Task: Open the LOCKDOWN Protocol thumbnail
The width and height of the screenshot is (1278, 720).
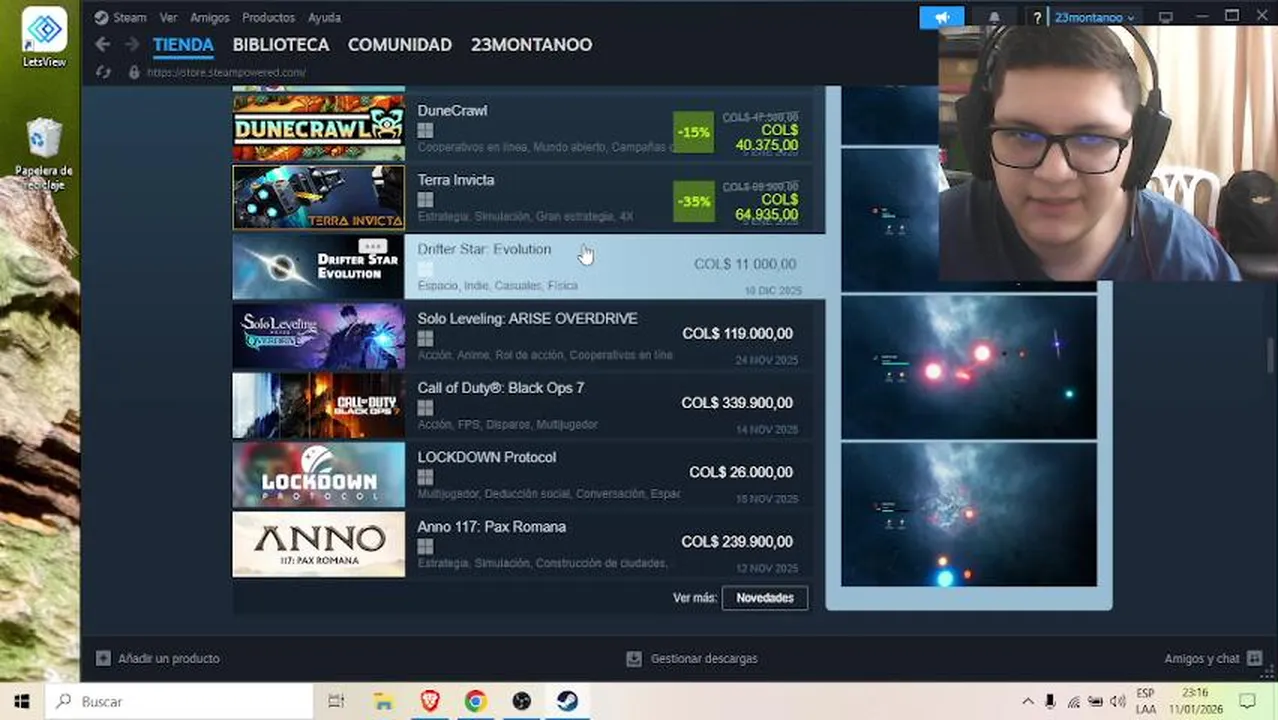Action: 318,475
